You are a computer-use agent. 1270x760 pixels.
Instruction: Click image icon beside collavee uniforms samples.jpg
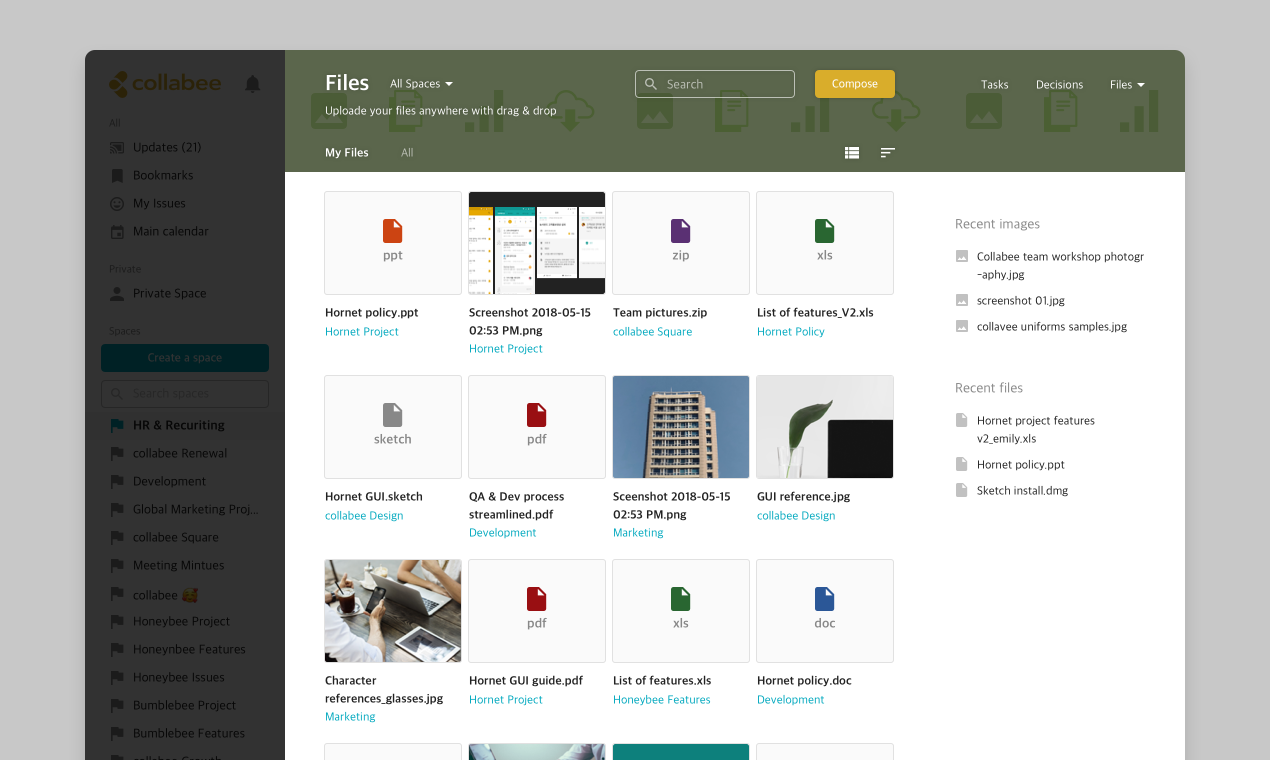click(962, 326)
